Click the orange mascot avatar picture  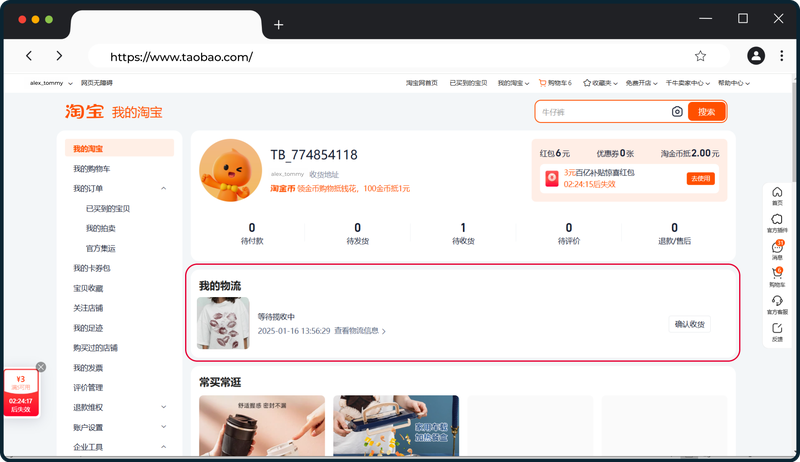[230, 170]
